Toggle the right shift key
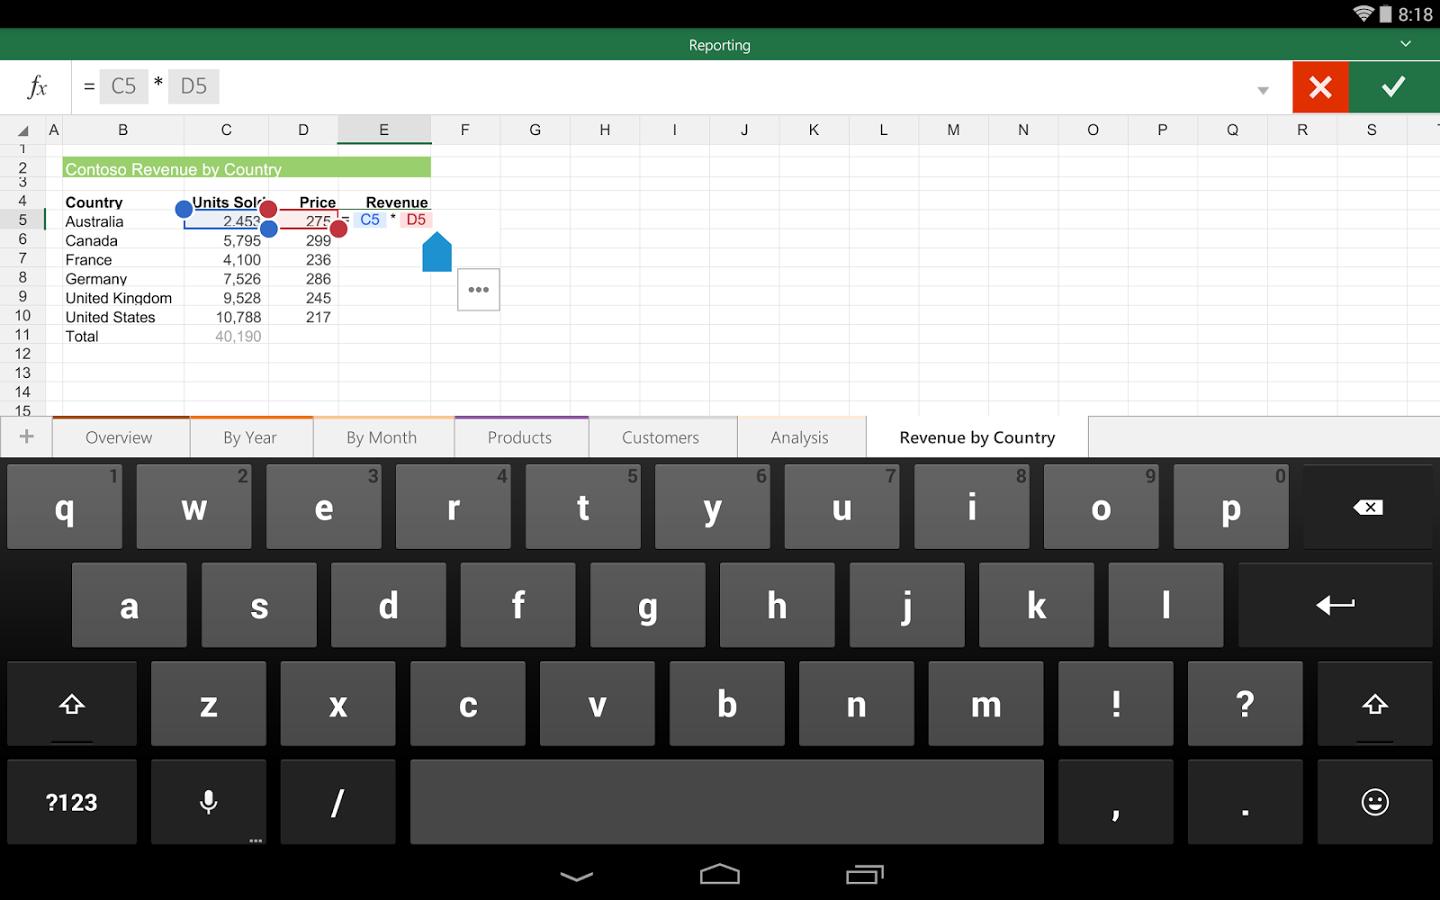The image size is (1440, 900). 1375,704
